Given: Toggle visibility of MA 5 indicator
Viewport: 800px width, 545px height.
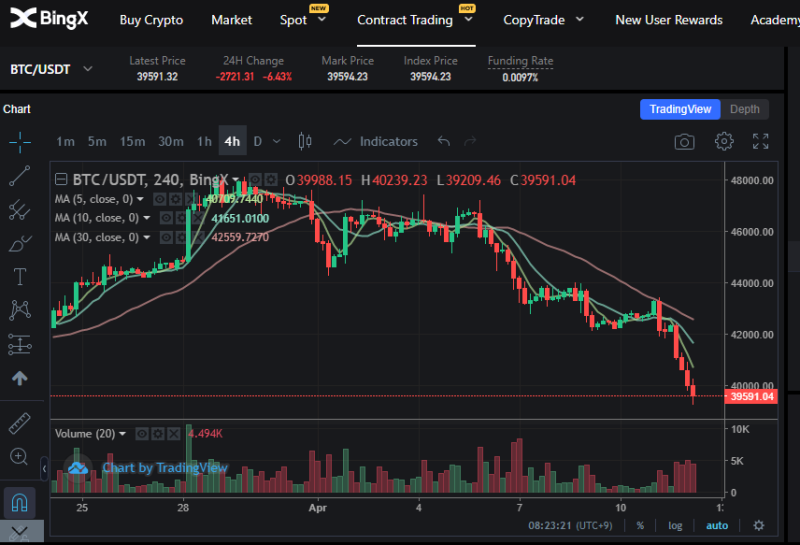Looking at the screenshot, I should (160, 199).
